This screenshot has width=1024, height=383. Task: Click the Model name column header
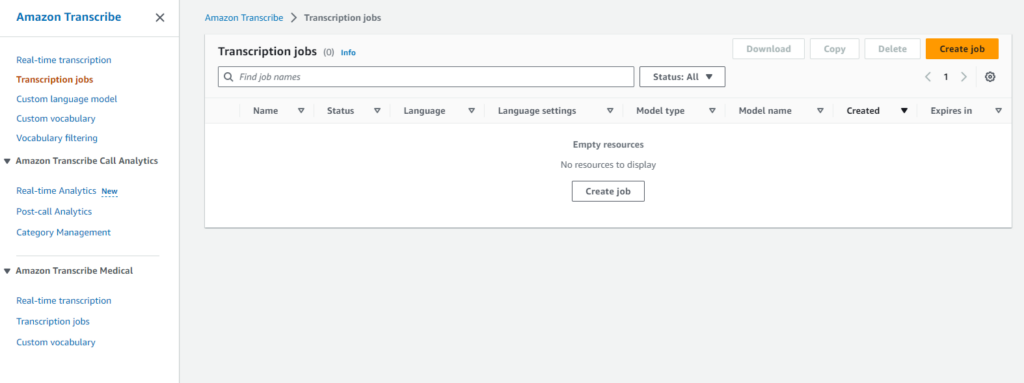[x=765, y=111]
